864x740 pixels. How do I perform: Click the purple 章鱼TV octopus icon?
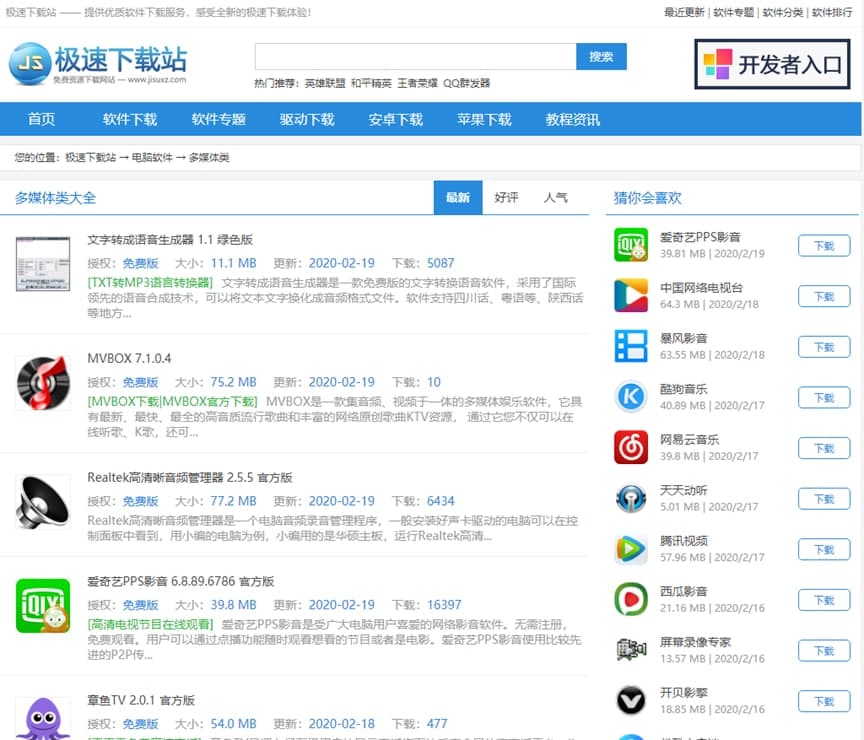click(x=43, y=718)
